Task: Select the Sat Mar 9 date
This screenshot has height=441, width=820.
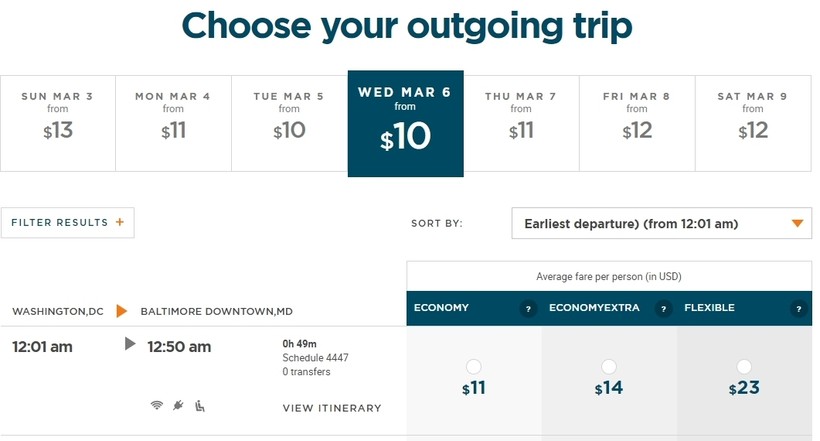Action: [x=753, y=120]
